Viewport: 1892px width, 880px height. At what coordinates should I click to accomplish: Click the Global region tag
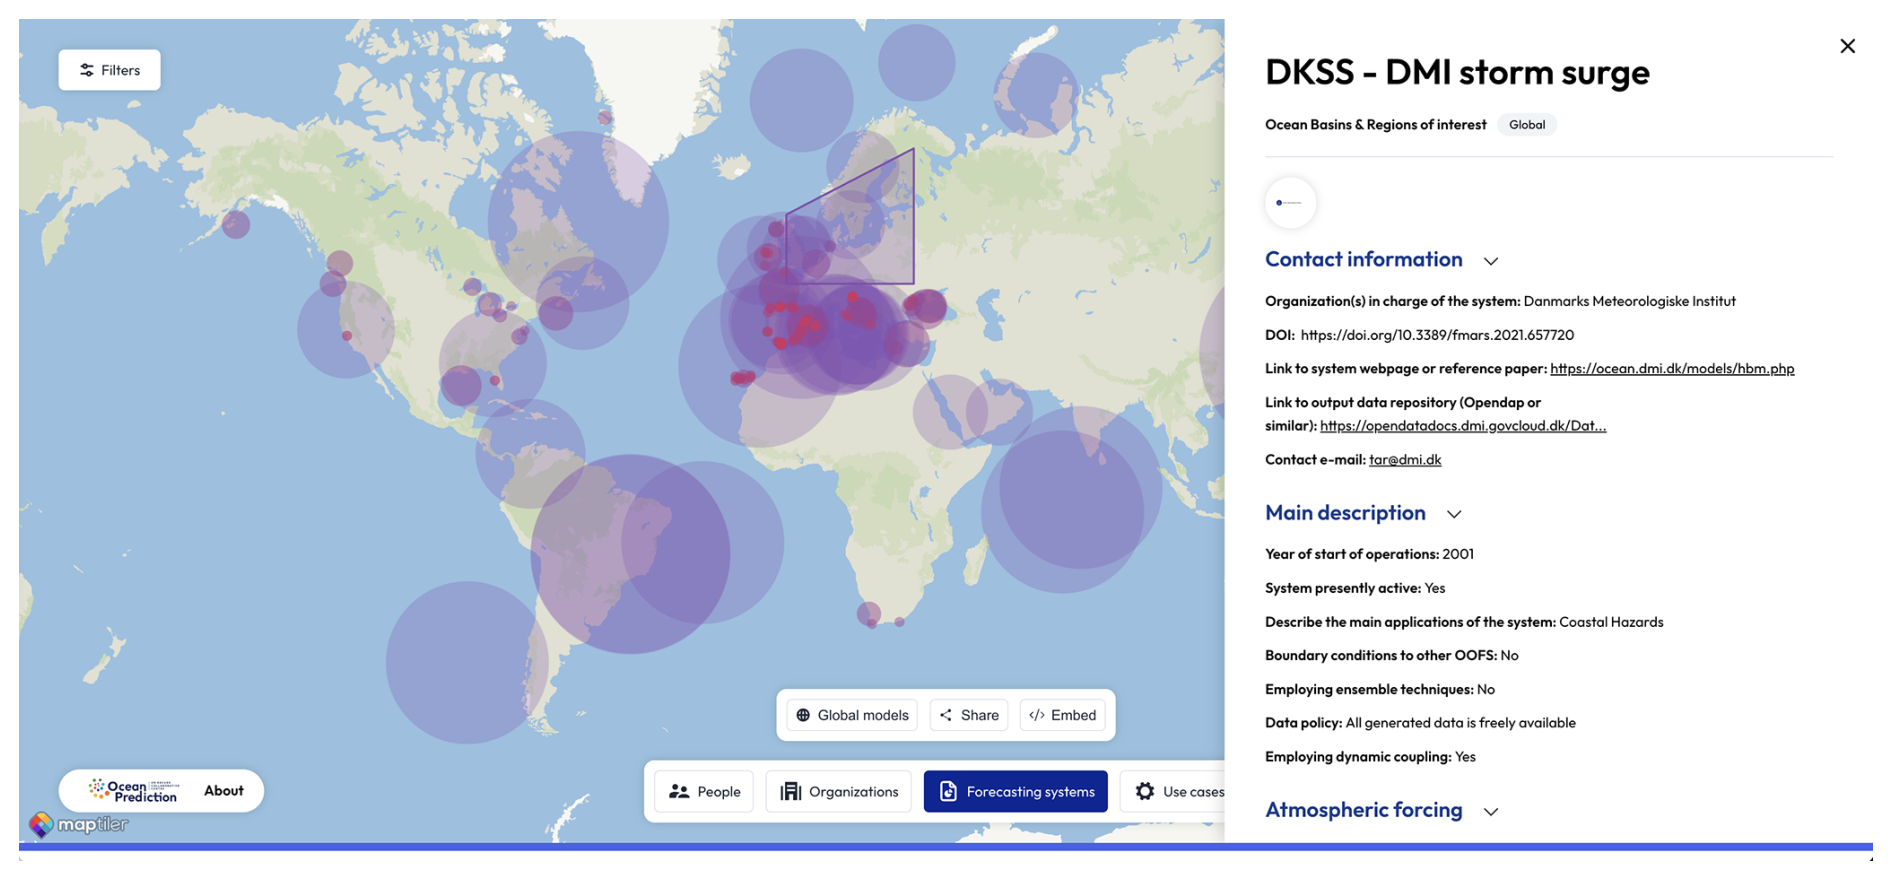pyautogui.click(x=1526, y=125)
